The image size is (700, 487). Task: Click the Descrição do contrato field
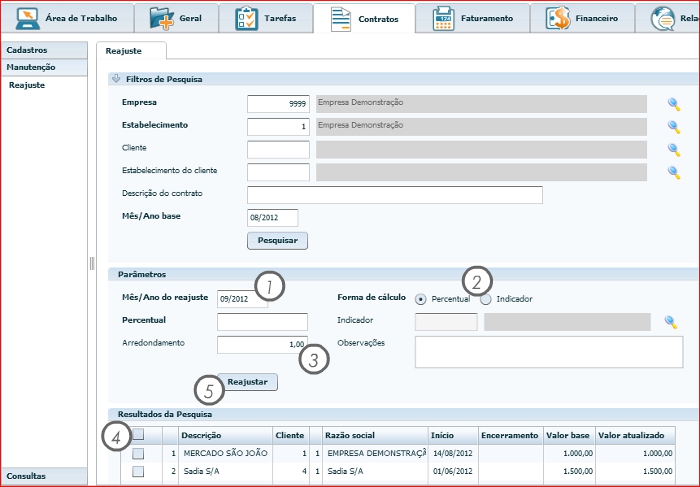395,195
